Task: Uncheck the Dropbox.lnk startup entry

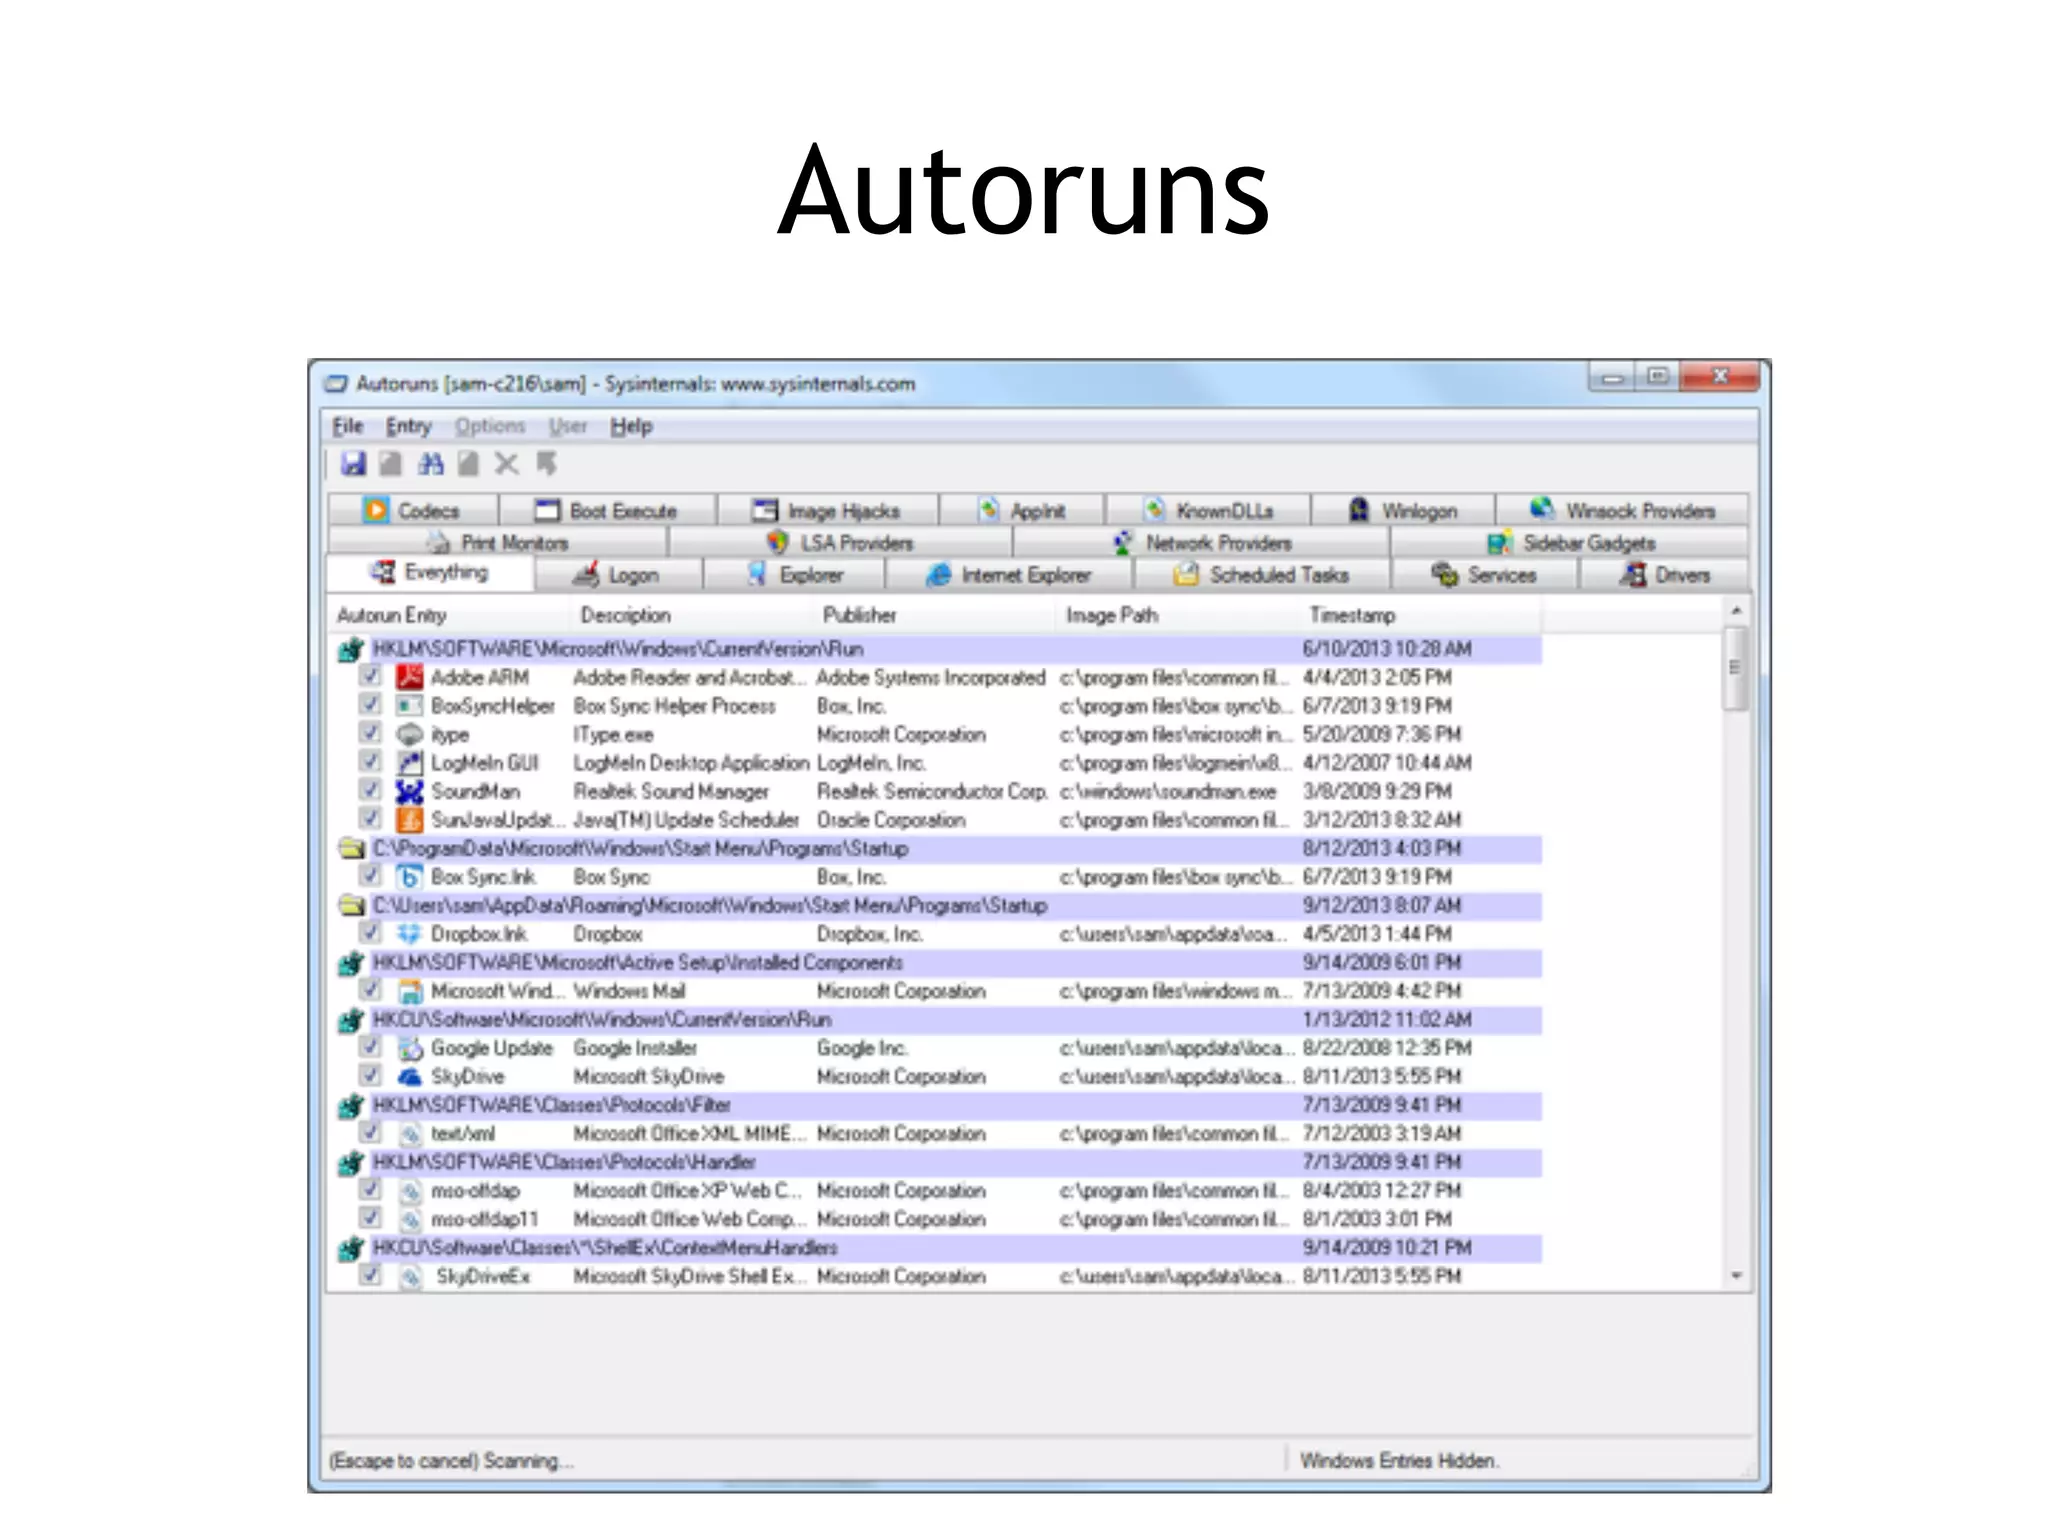Action: coord(371,932)
